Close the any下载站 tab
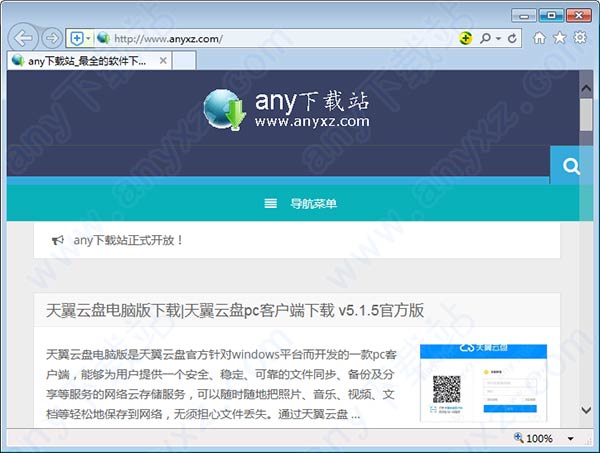Image resolution: width=600 pixels, height=453 pixels. click(x=163, y=60)
